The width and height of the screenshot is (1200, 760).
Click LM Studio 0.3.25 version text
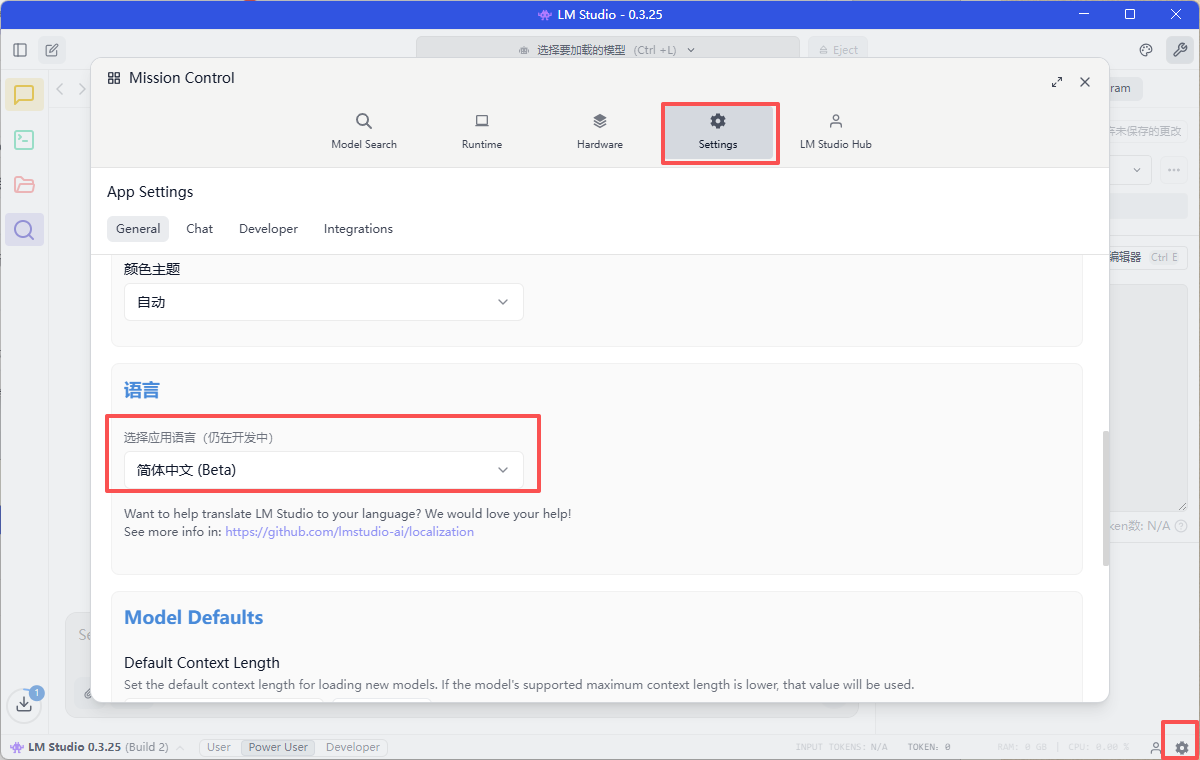click(x=74, y=747)
